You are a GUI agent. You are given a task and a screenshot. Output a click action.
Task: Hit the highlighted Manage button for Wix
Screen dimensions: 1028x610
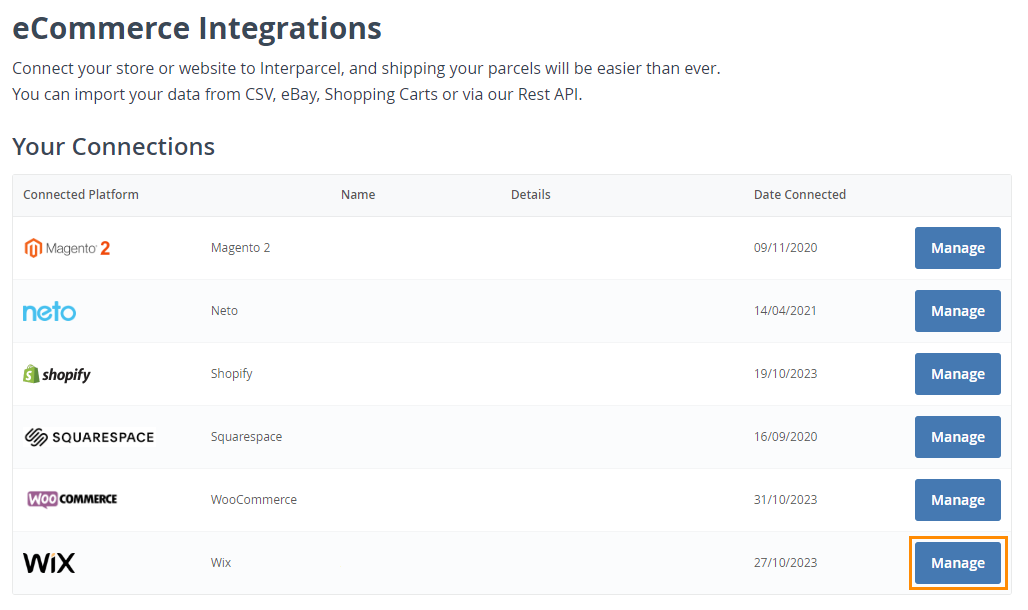(957, 563)
